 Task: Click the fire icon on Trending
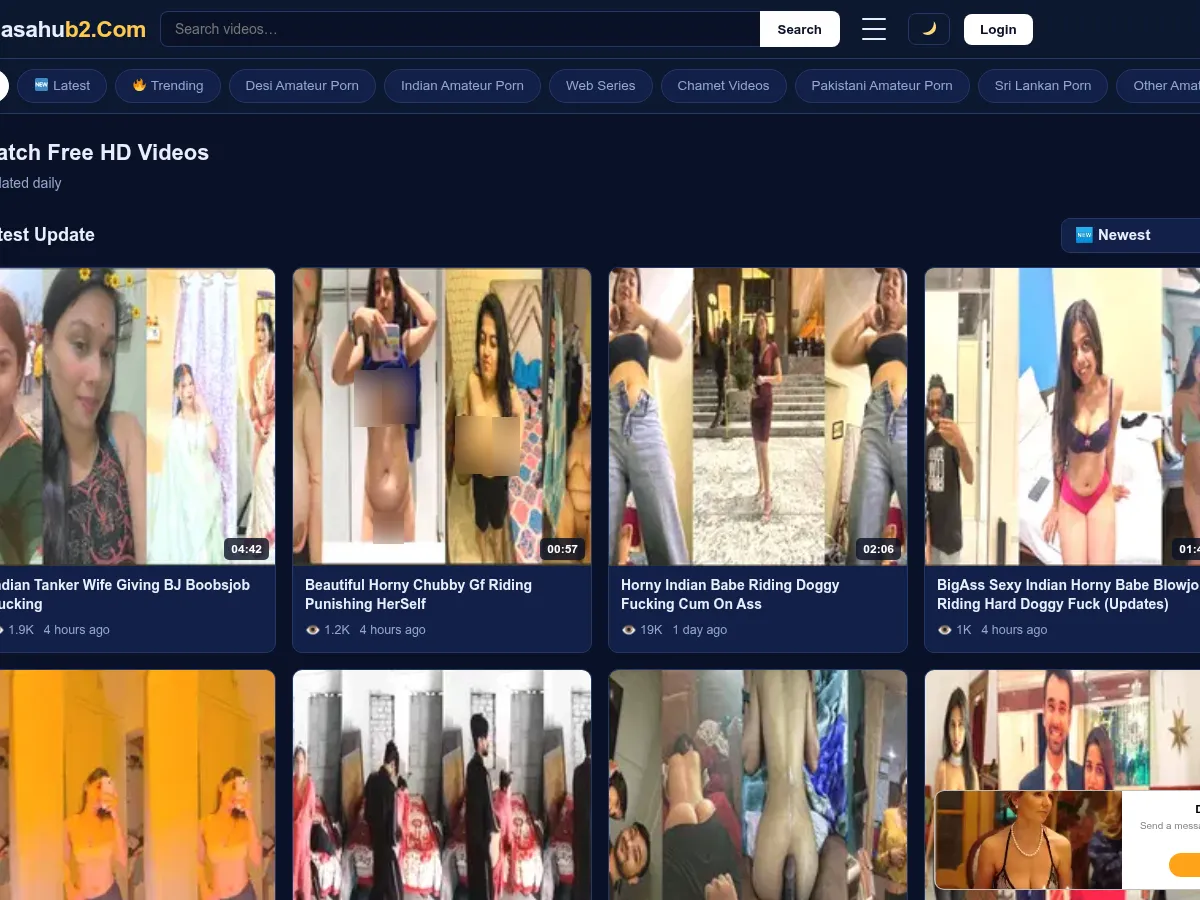click(139, 85)
